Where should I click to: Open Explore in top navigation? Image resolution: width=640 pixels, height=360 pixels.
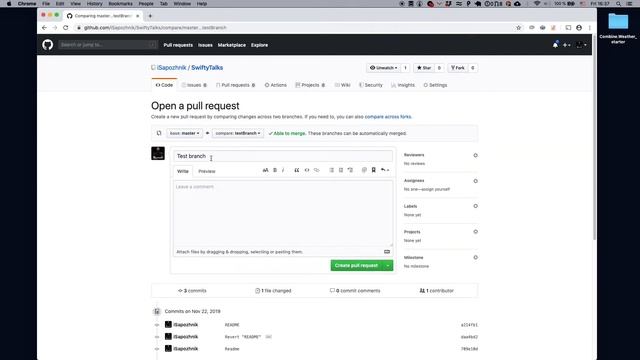(259, 45)
